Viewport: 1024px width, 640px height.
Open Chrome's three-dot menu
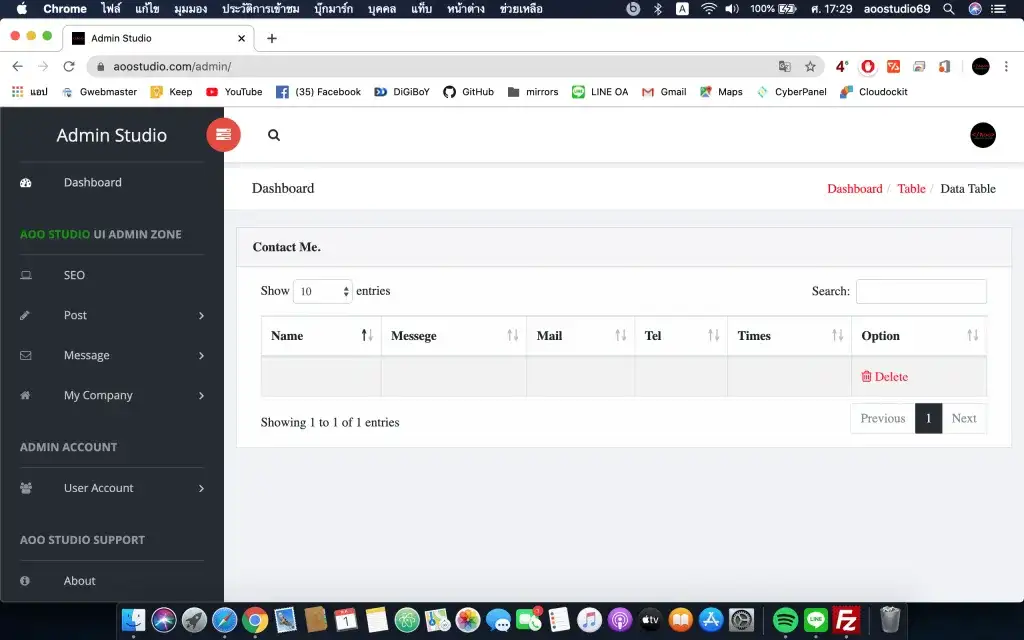coord(1006,67)
